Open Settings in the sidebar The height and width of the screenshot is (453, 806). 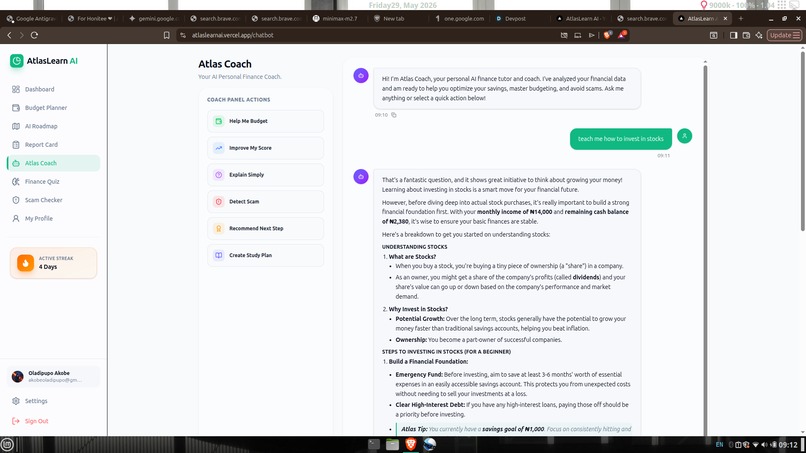[53, 401]
